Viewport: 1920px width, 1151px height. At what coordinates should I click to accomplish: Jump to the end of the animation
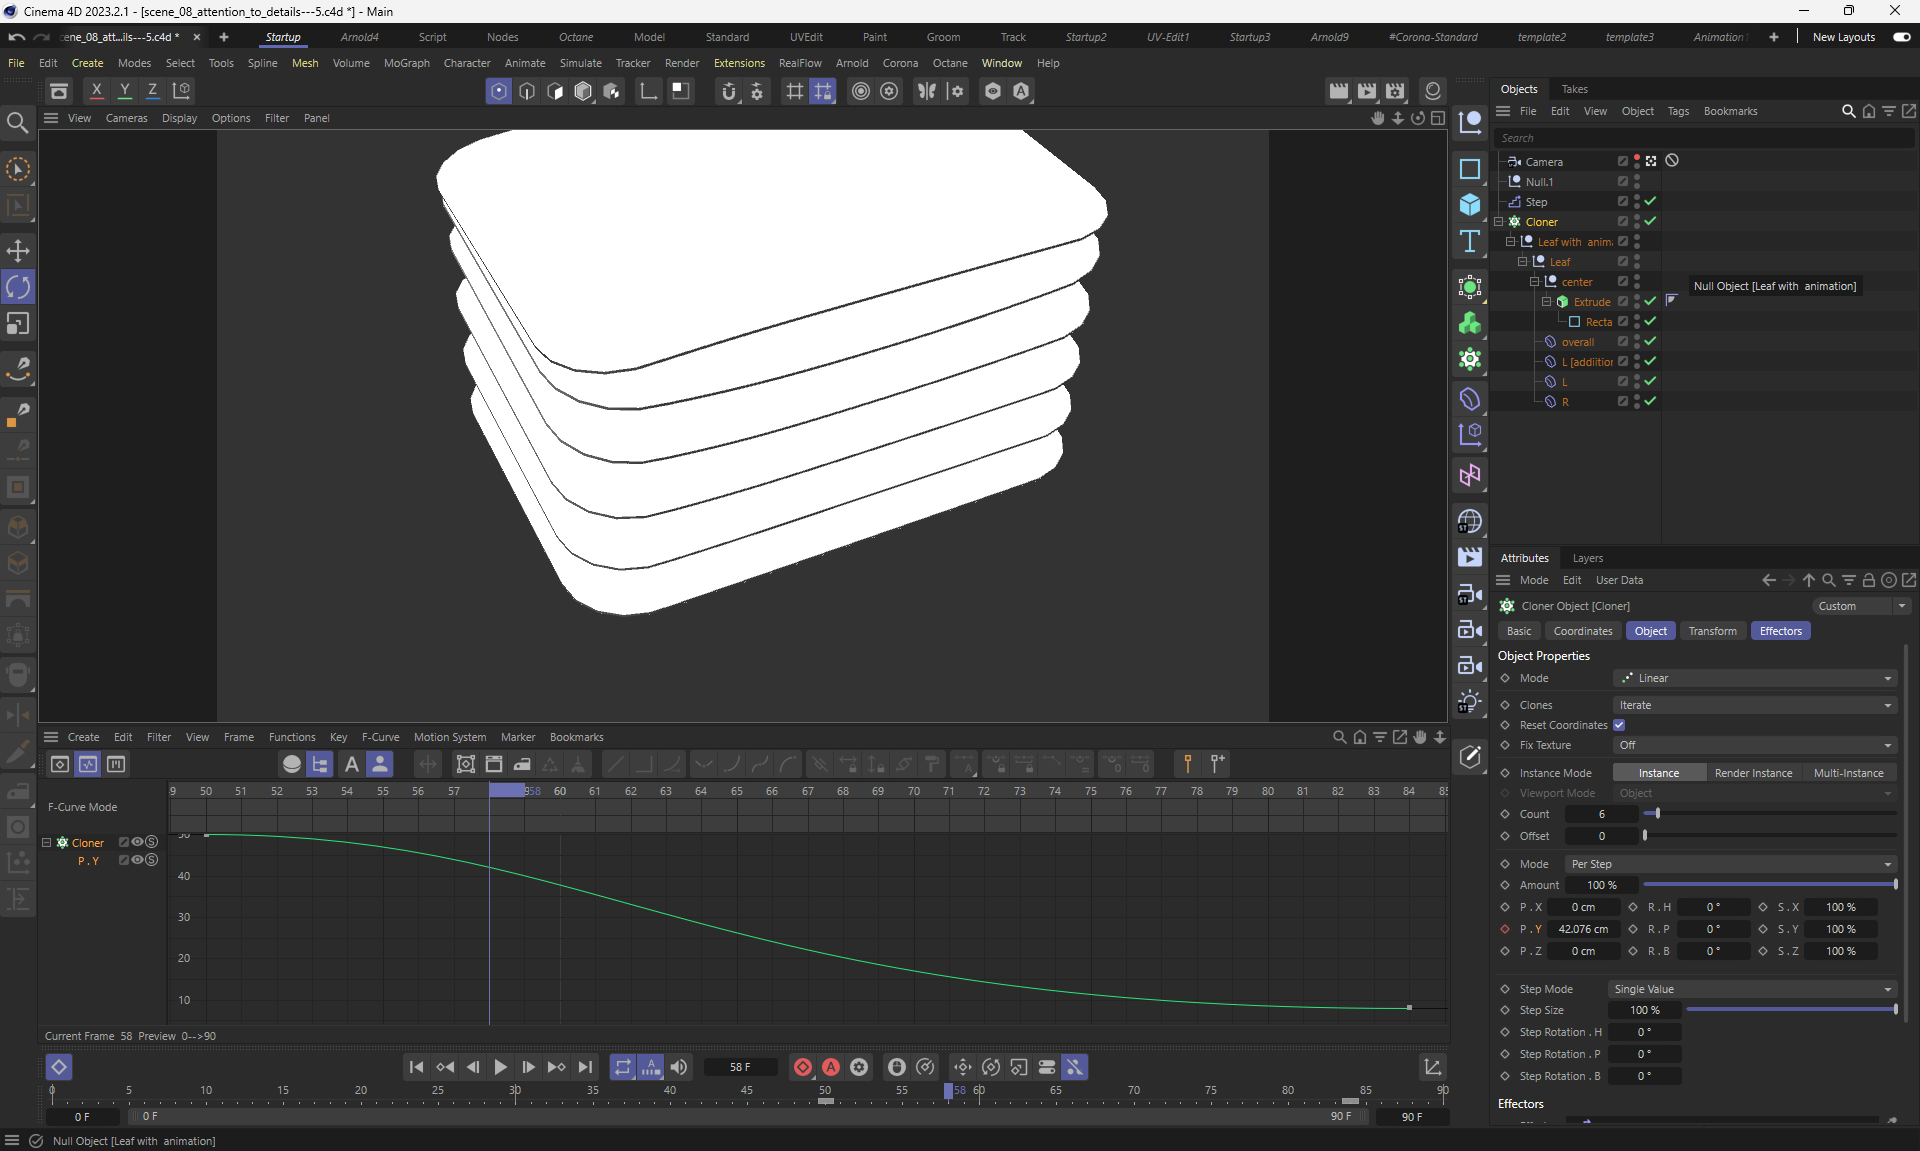pos(586,1067)
